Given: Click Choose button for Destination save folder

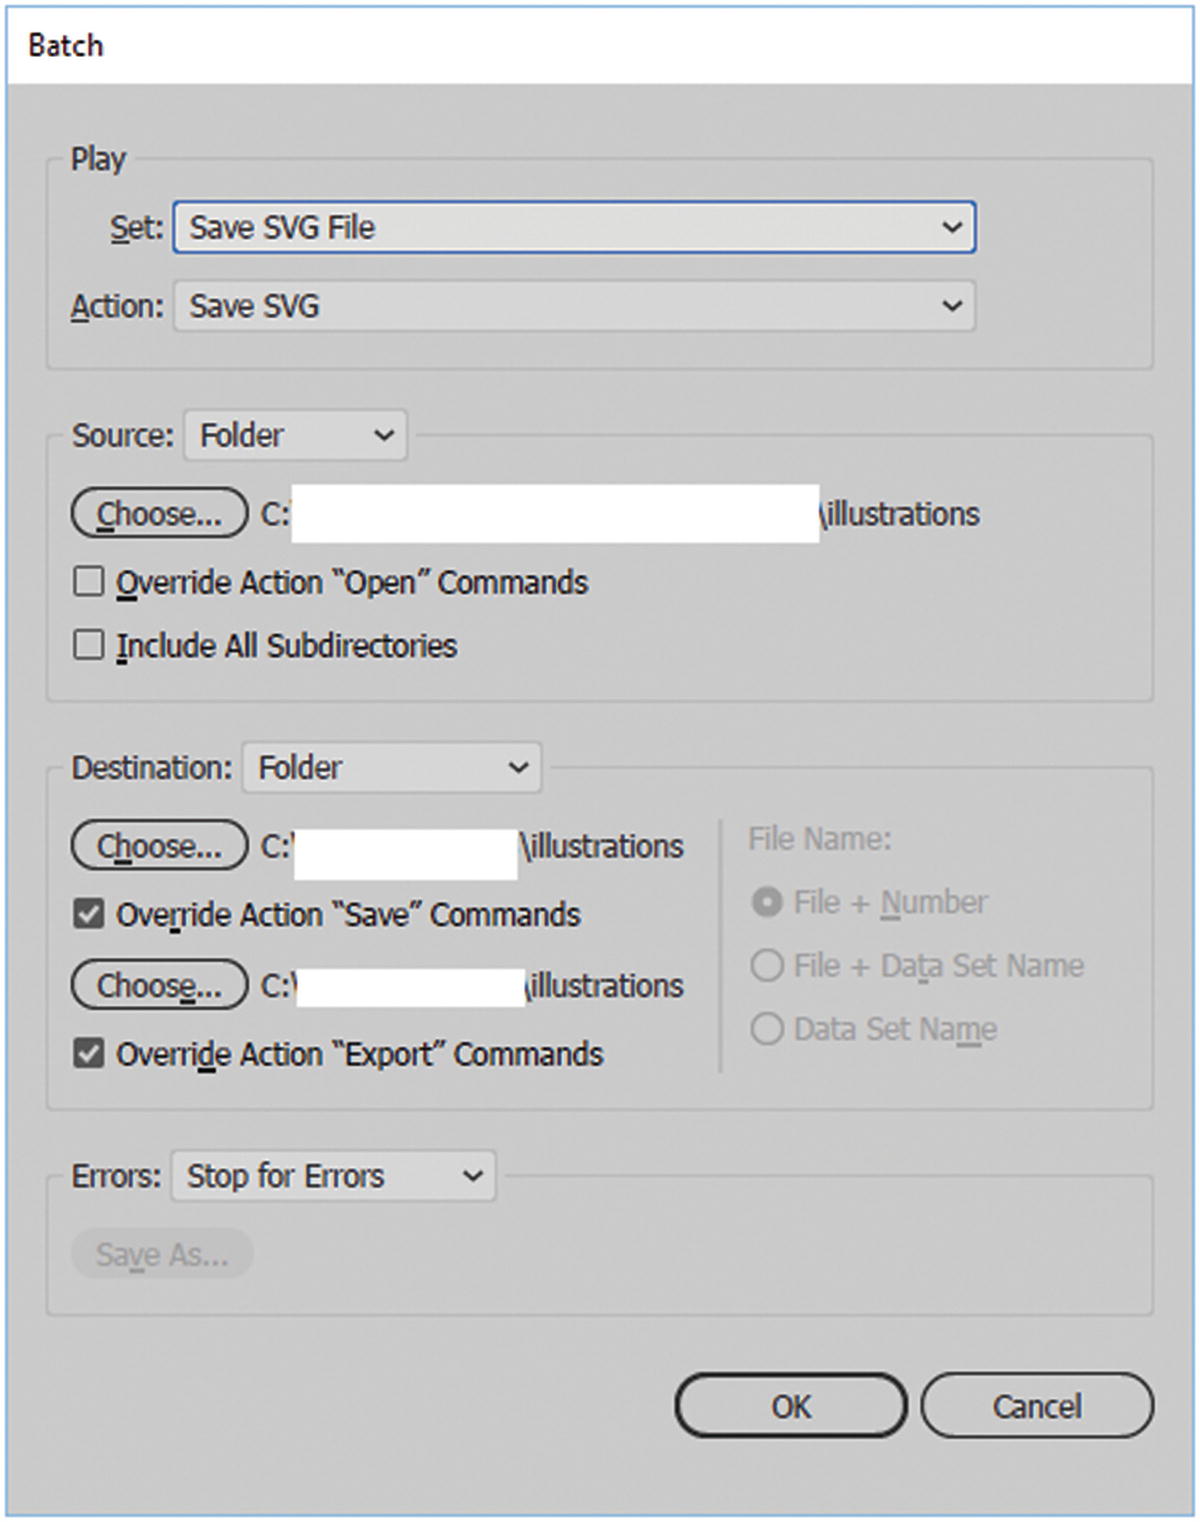Looking at the screenshot, I should click(x=159, y=846).
